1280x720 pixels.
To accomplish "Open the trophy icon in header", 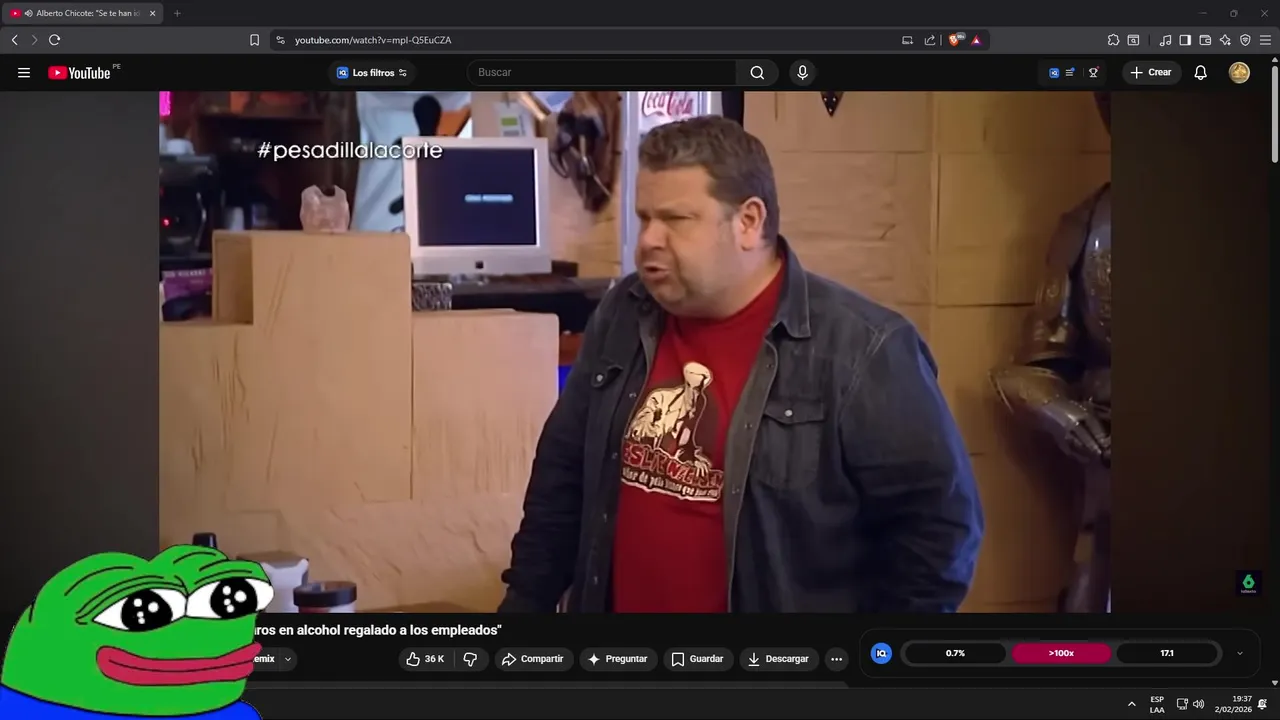I will pyautogui.click(x=1094, y=72).
